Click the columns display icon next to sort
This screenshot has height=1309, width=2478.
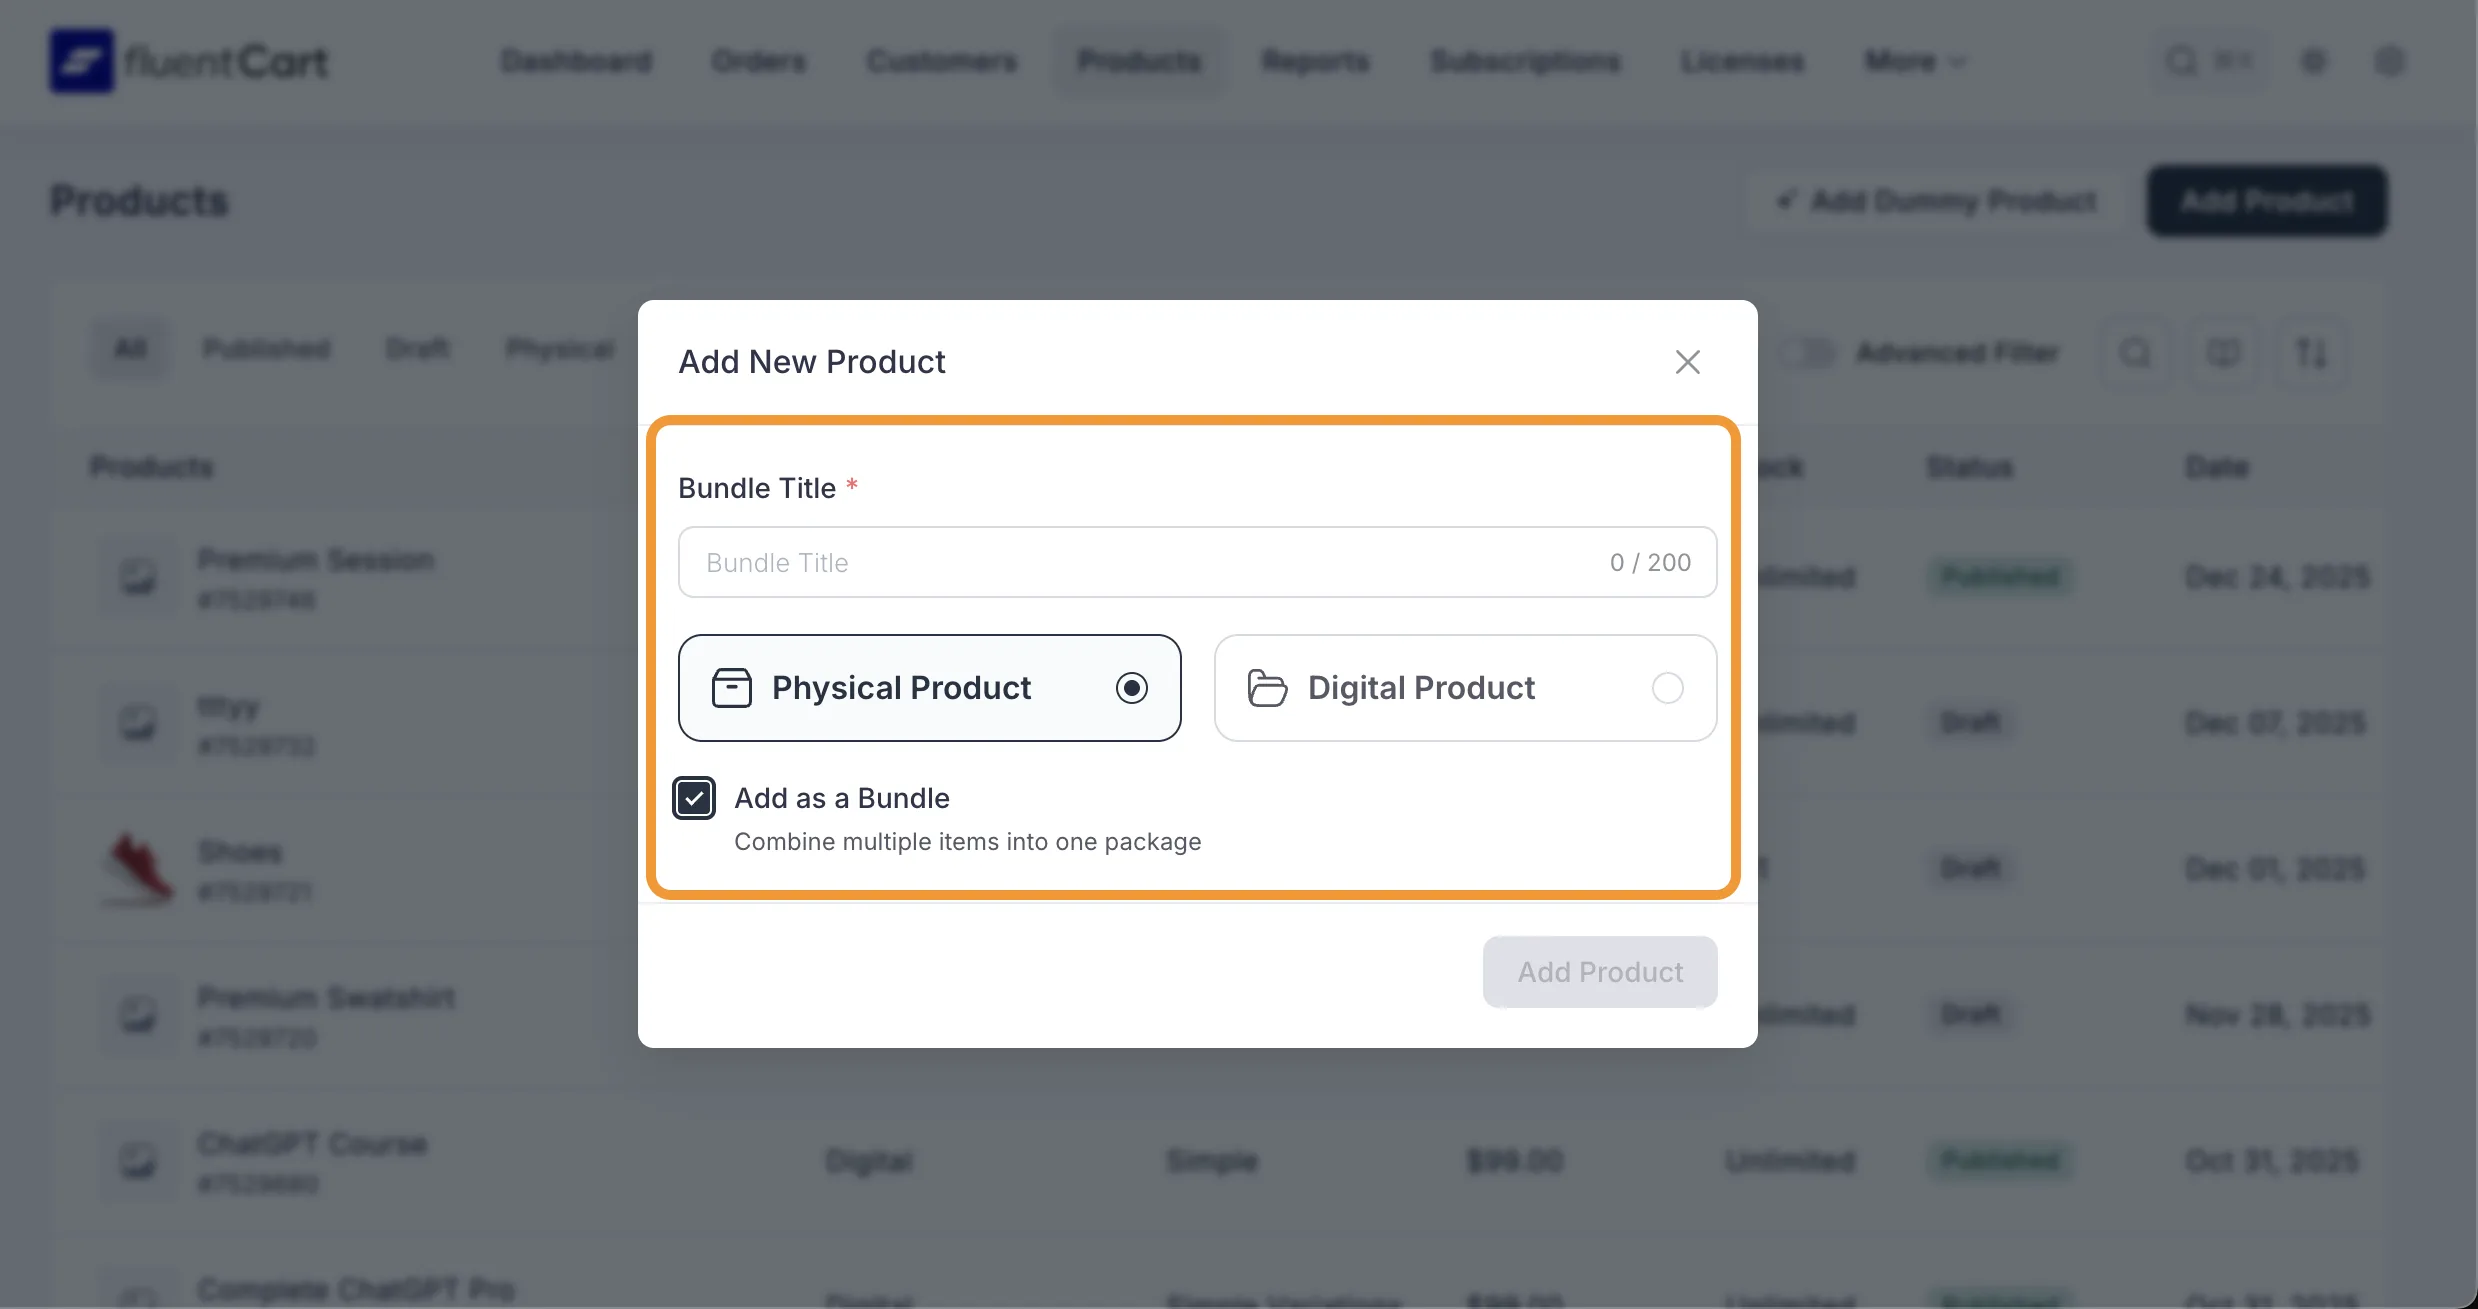[x=2223, y=352]
